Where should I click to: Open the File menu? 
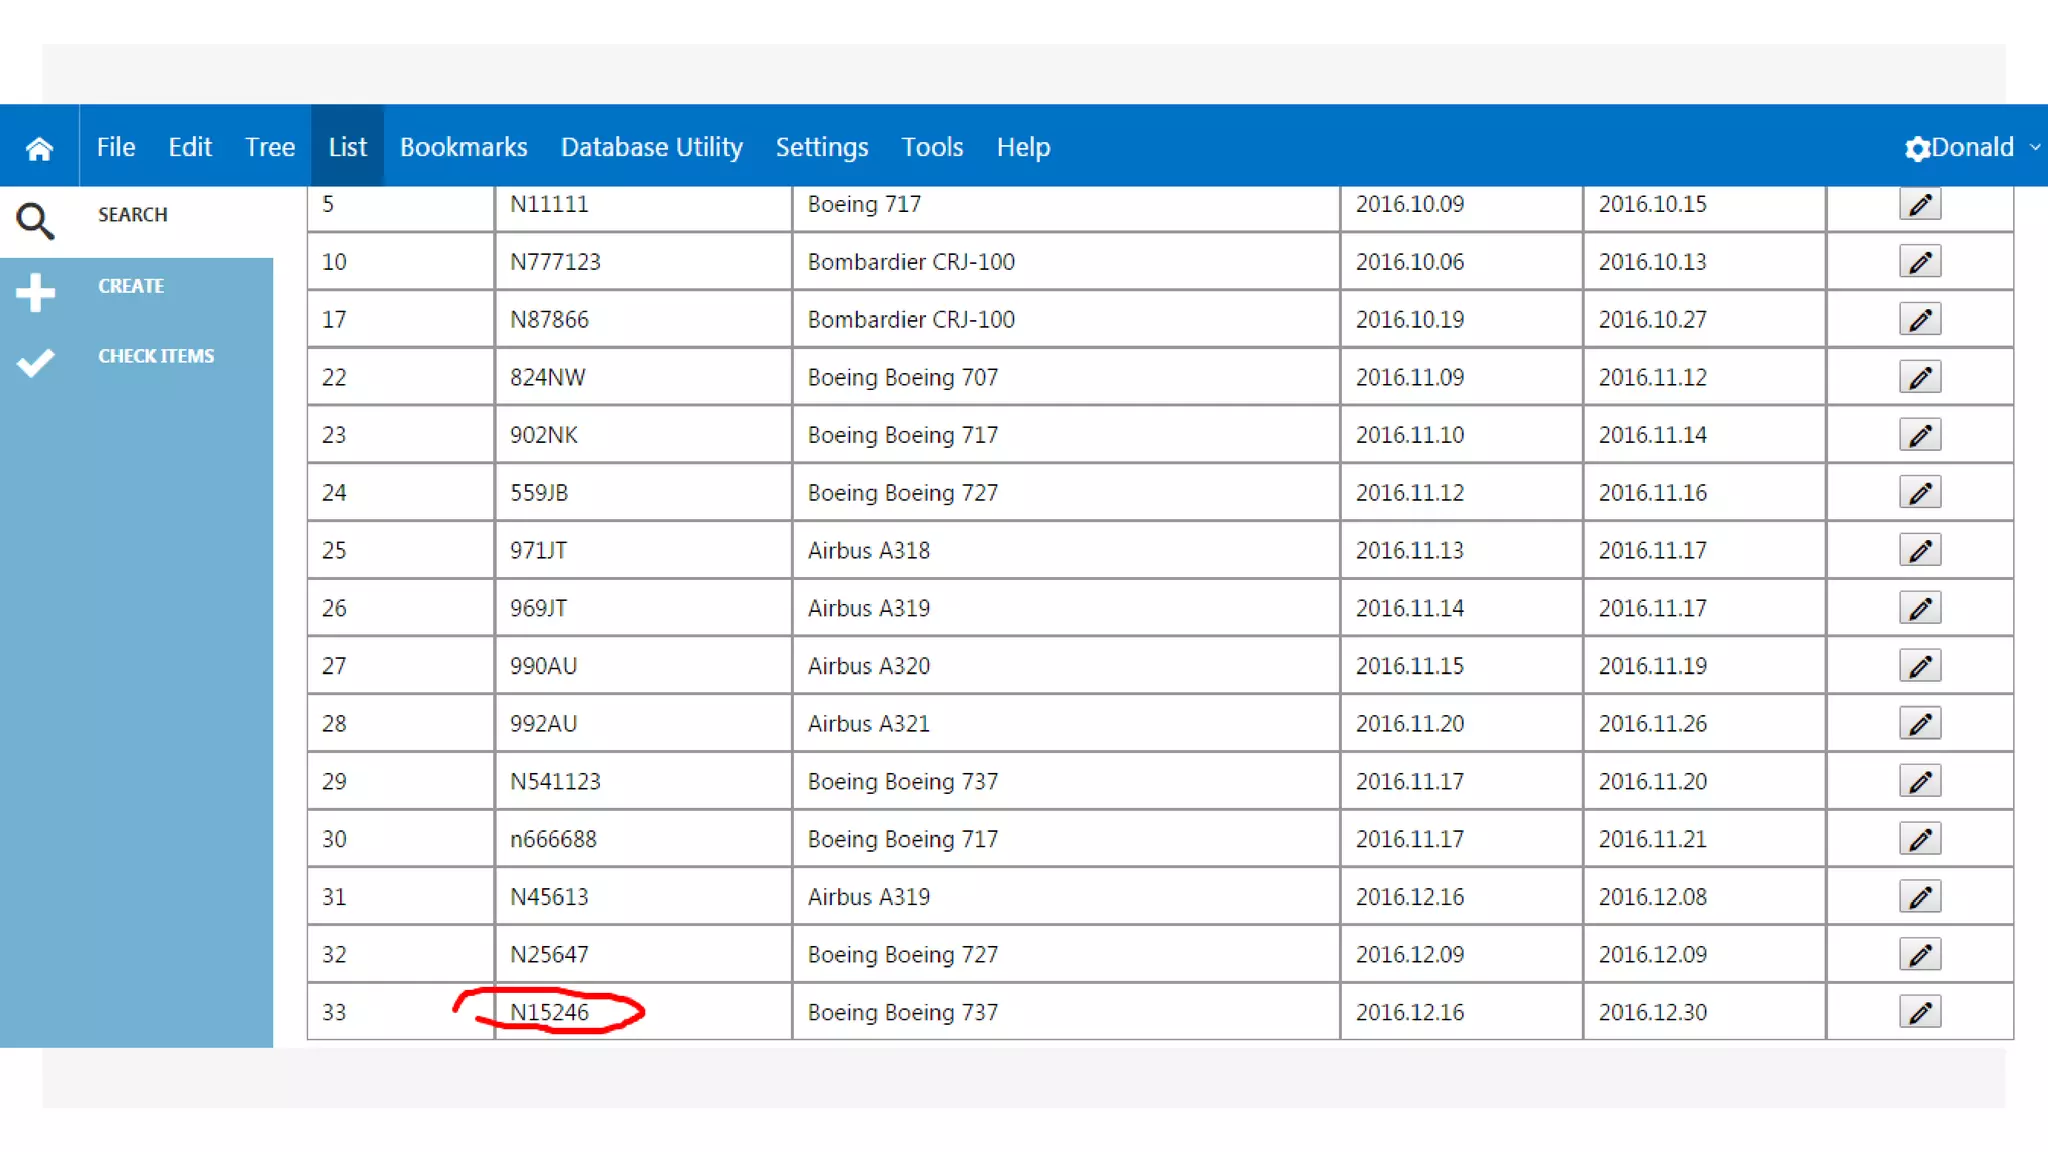(116, 147)
